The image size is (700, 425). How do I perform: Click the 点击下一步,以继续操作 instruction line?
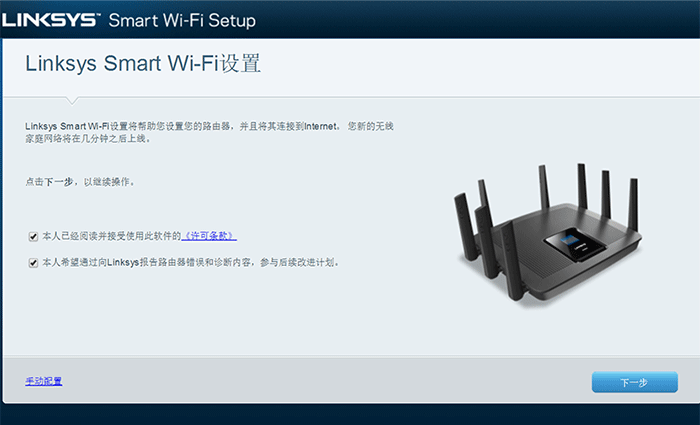click(x=80, y=182)
